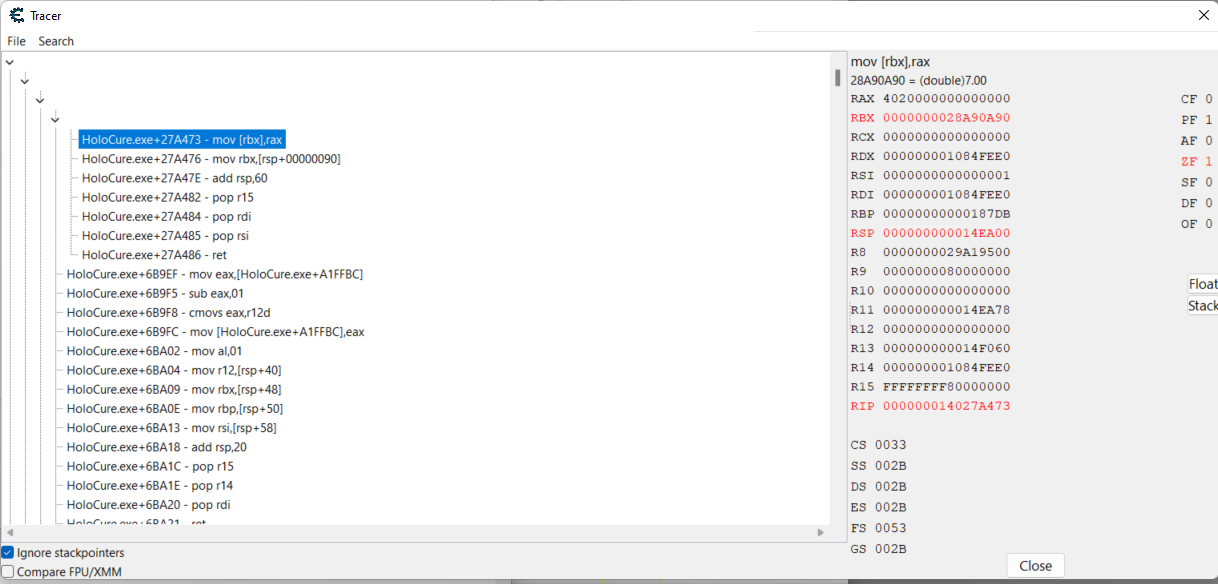This screenshot has height=584, width=1218.
Task: Open the File menu
Action: 16,41
